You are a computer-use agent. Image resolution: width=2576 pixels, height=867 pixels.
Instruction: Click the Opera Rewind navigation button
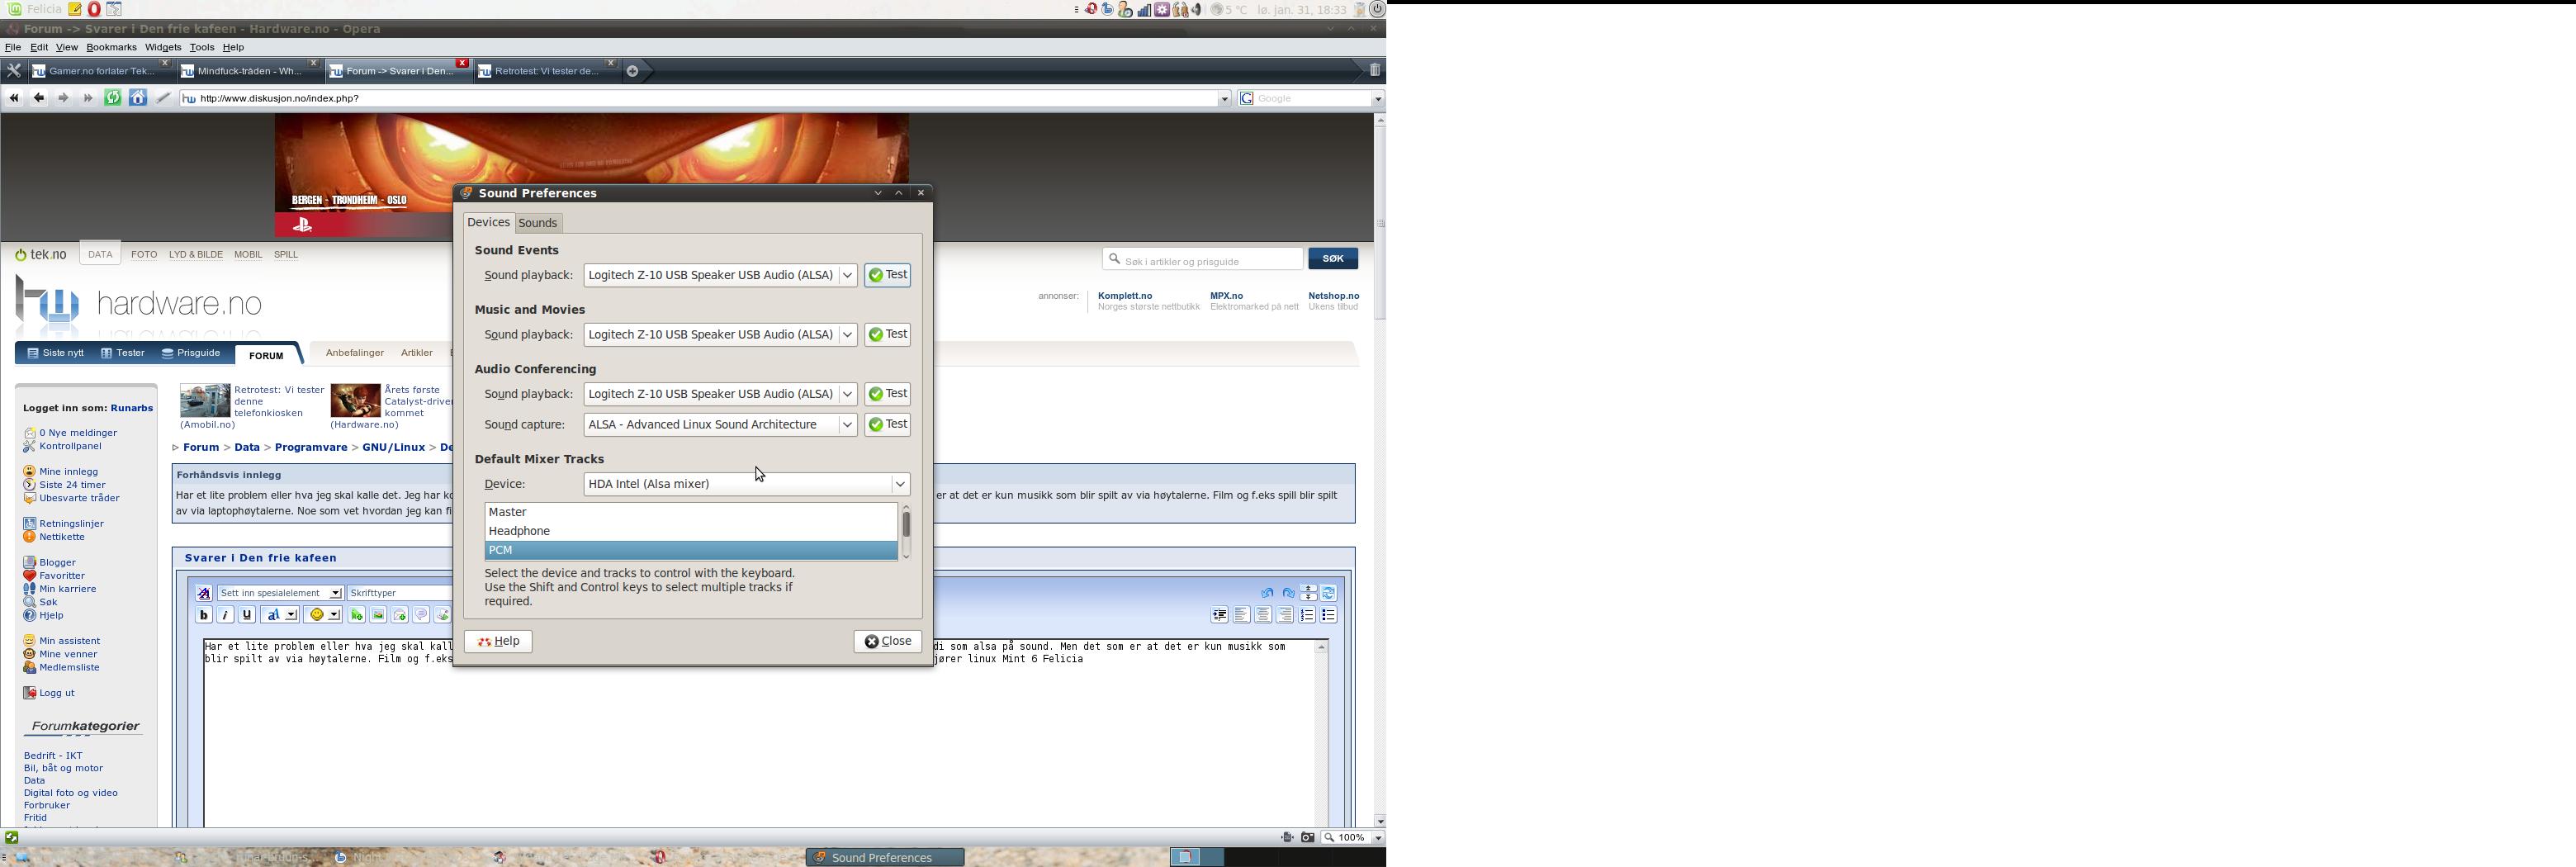tap(14, 98)
